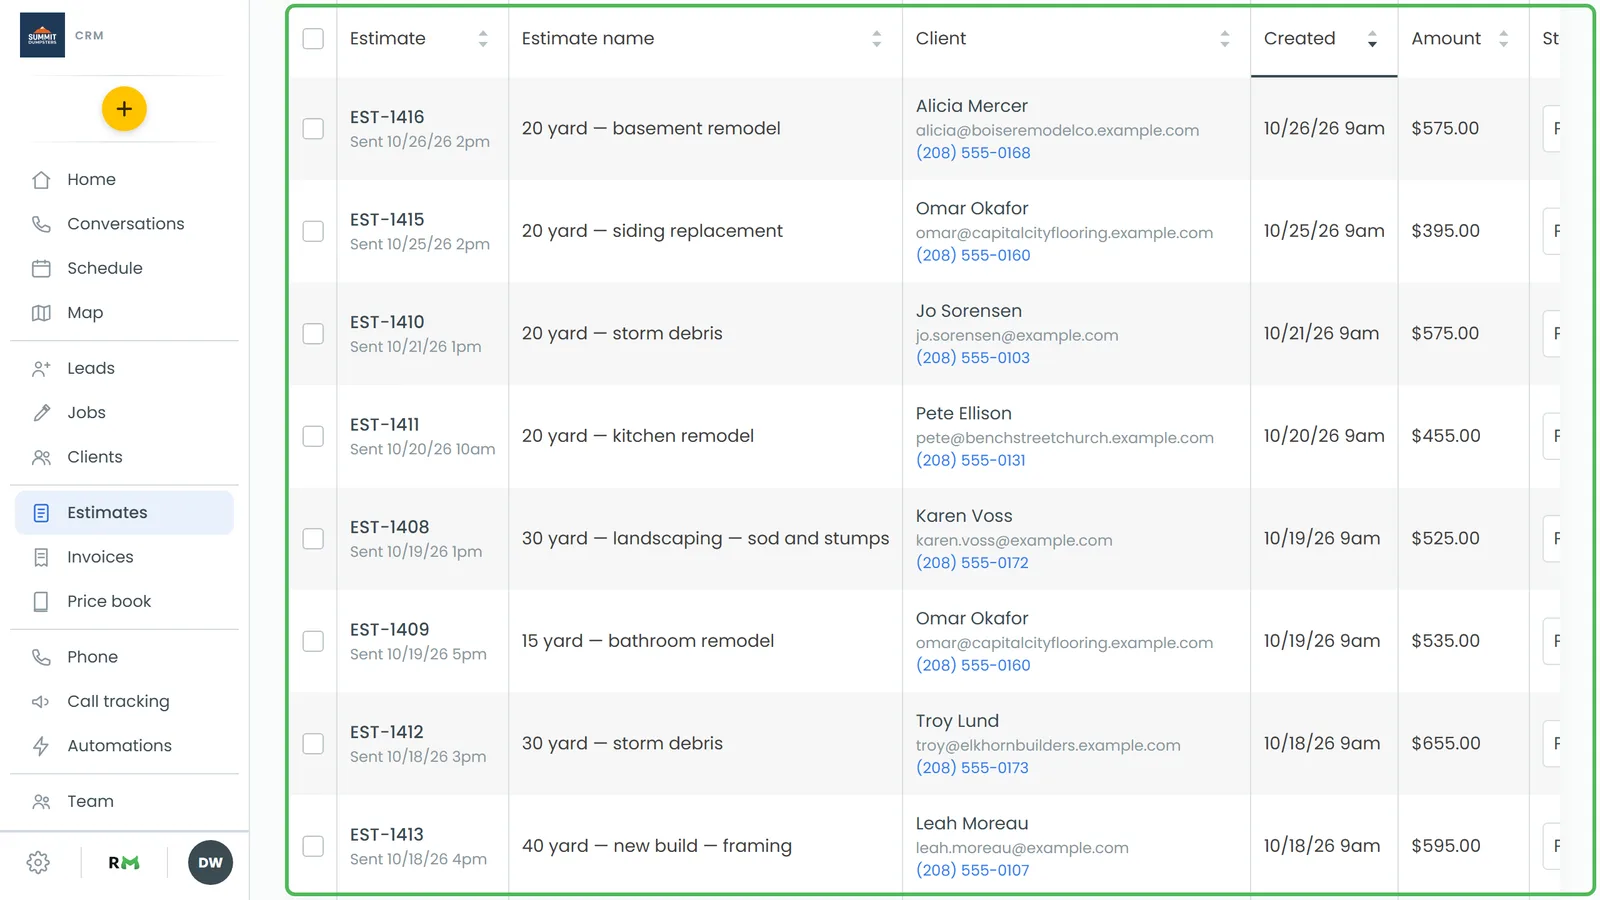The image size is (1600, 900).
Task: Click the Conversations phone icon
Action: [x=41, y=224]
